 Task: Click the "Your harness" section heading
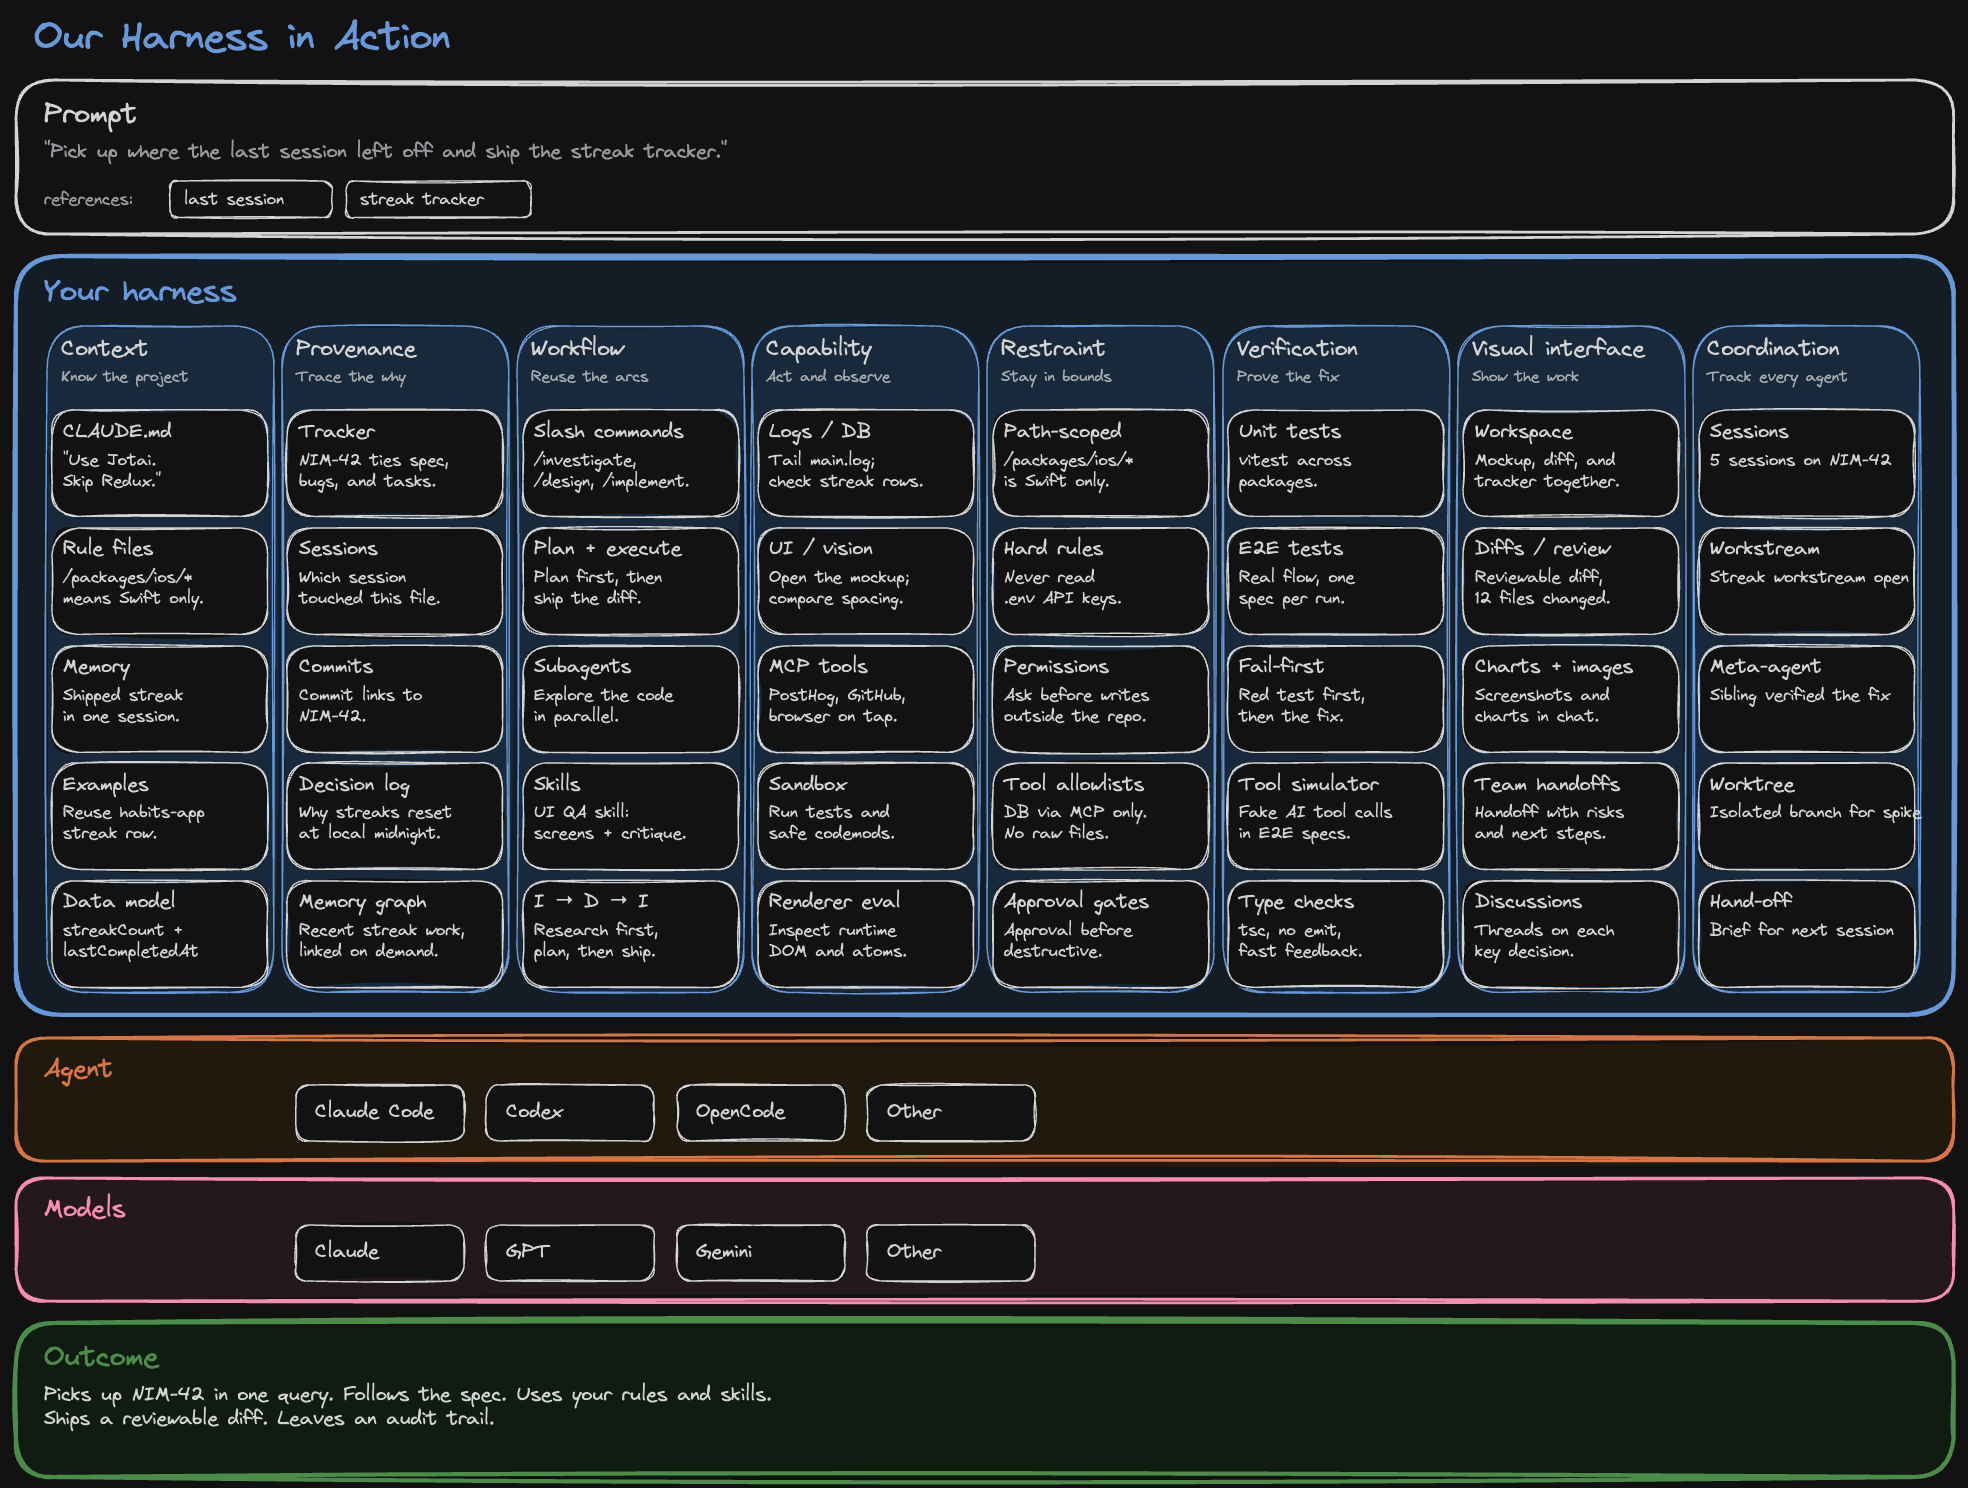coord(140,291)
